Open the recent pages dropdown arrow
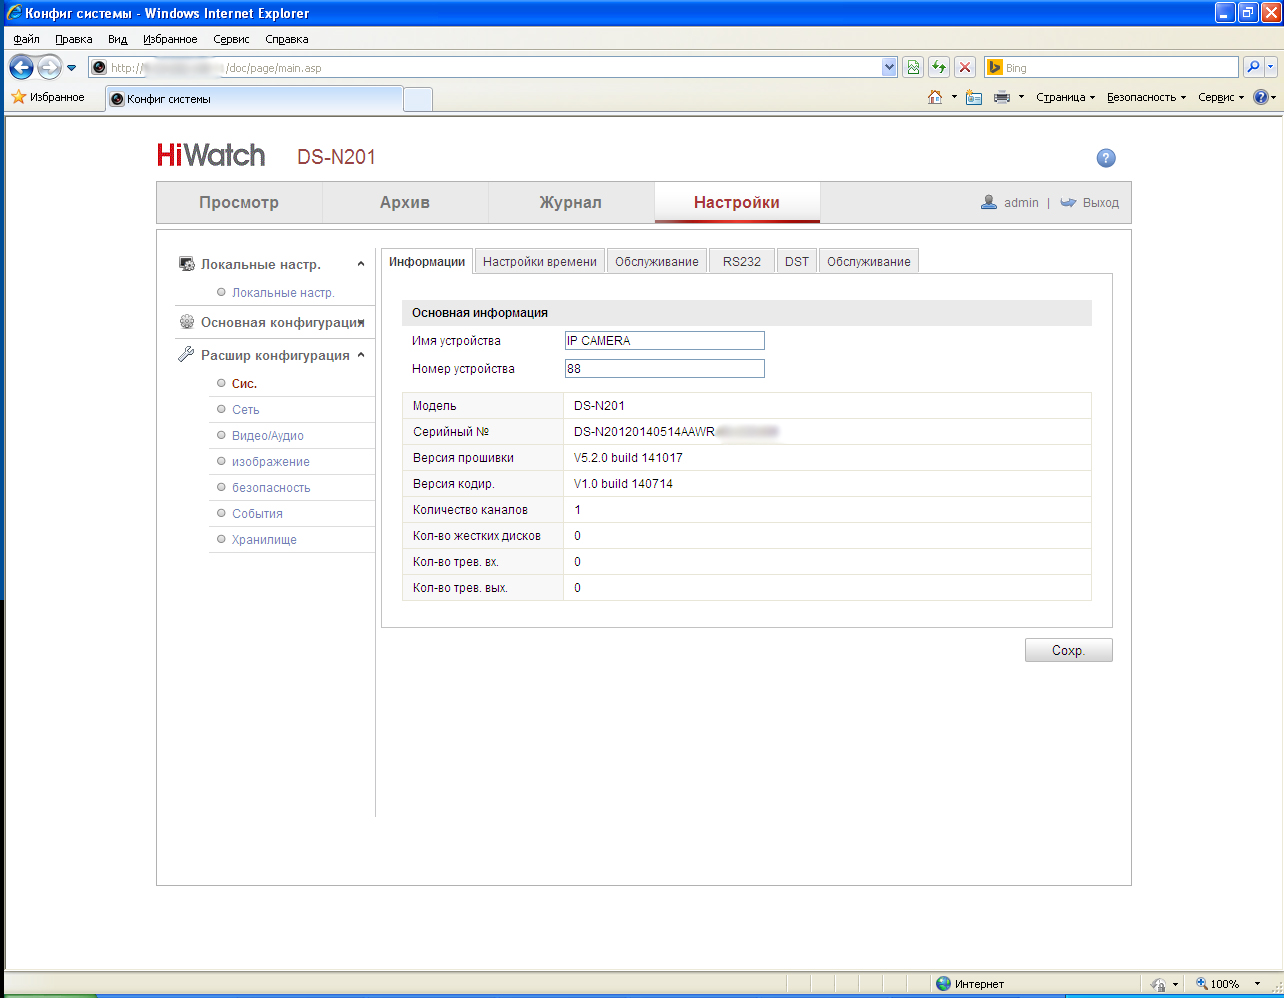This screenshot has height=998, width=1284. pos(72,68)
